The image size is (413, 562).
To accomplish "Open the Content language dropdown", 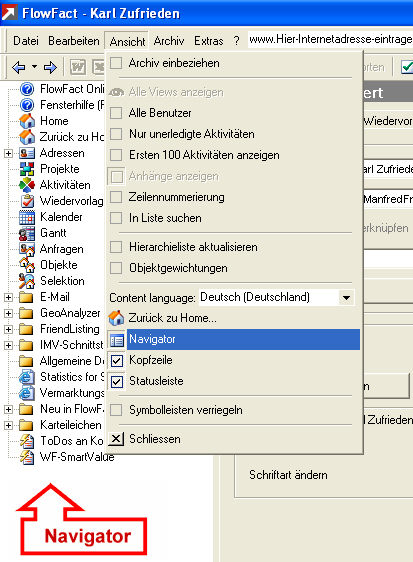I will tap(346, 297).
